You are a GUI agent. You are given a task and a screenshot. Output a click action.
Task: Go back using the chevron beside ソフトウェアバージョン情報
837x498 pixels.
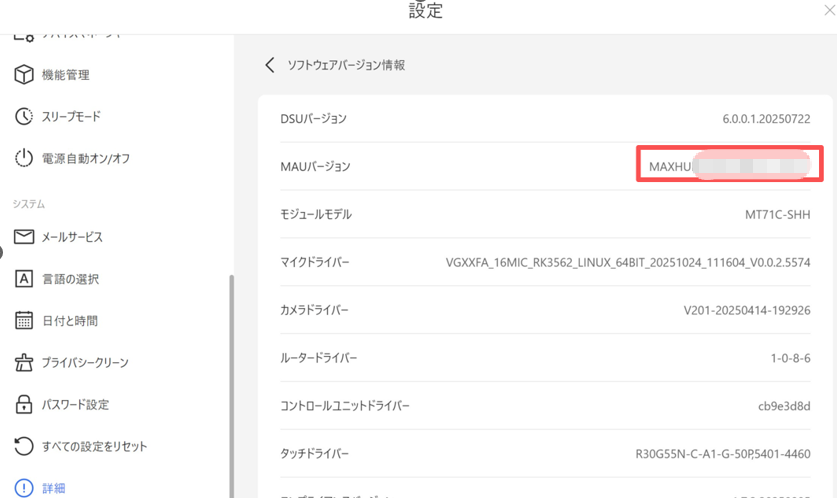pos(269,65)
